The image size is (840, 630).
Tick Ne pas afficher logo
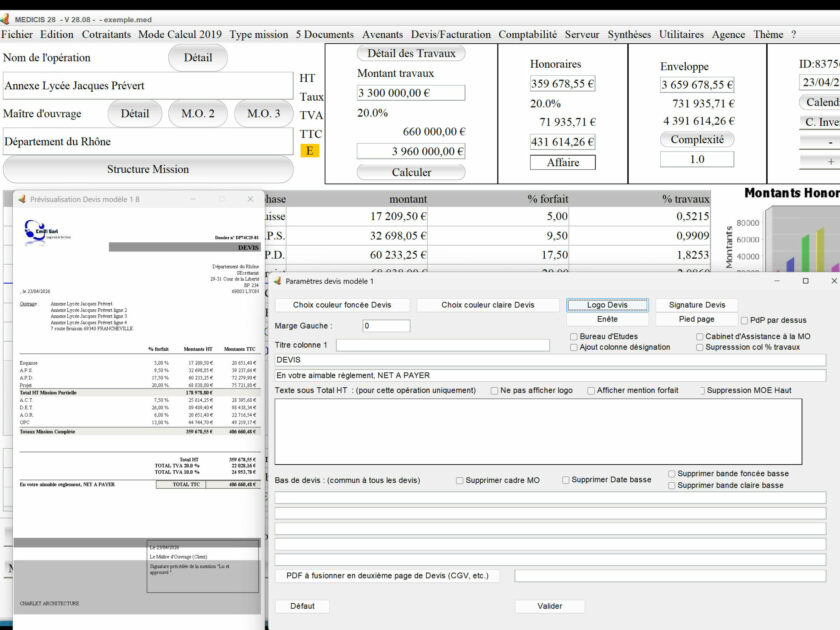494,391
